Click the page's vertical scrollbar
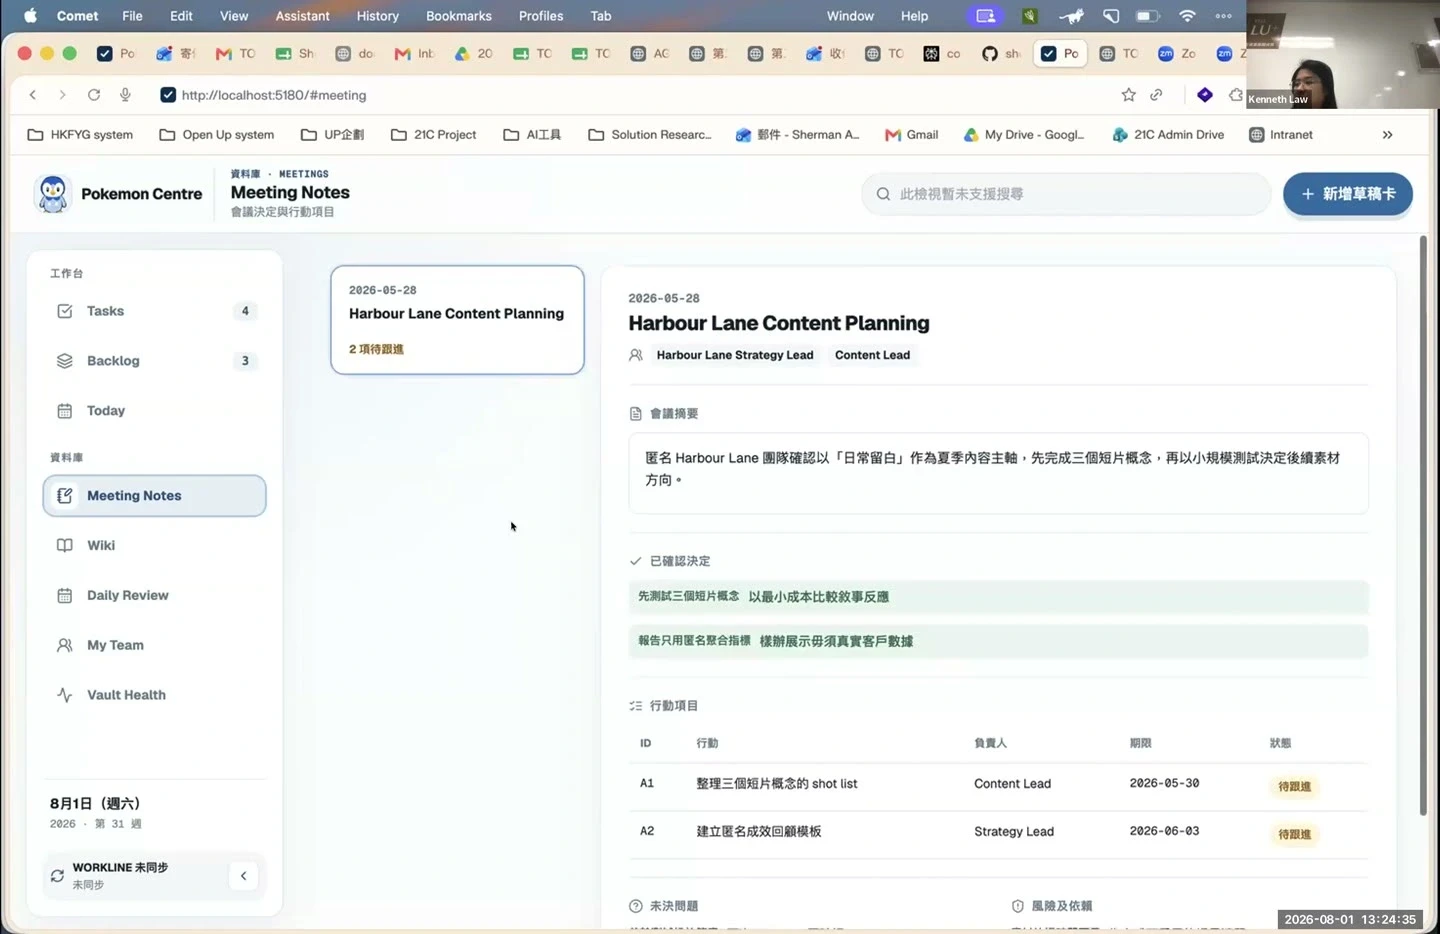The width and height of the screenshot is (1440, 934). click(1423, 525)
